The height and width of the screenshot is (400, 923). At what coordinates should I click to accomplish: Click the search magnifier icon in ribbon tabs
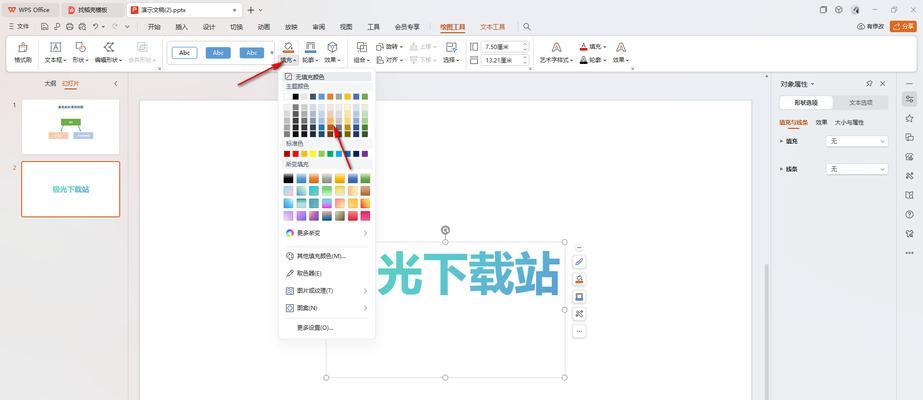pos(527,26)
